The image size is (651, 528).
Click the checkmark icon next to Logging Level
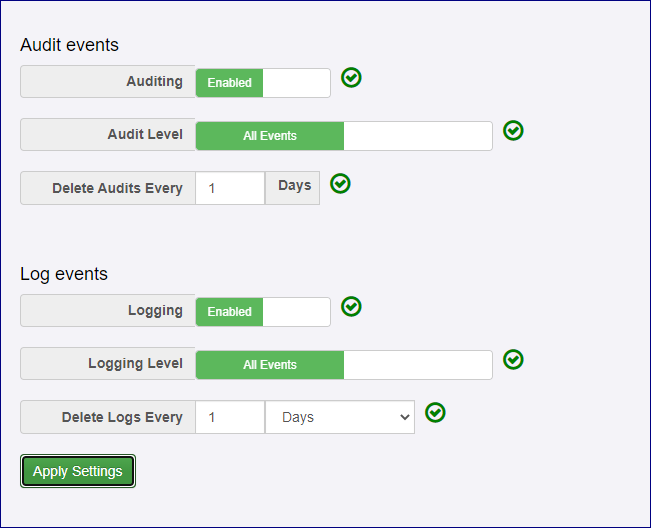click(x=513, y=360)
